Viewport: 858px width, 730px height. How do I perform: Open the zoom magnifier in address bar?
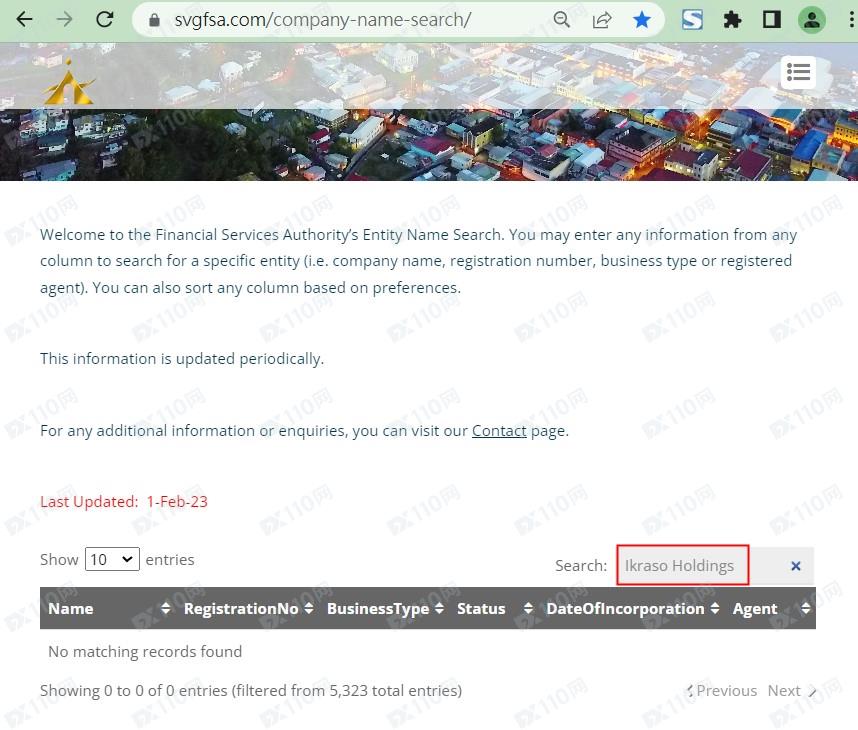(x=561, y=20)
